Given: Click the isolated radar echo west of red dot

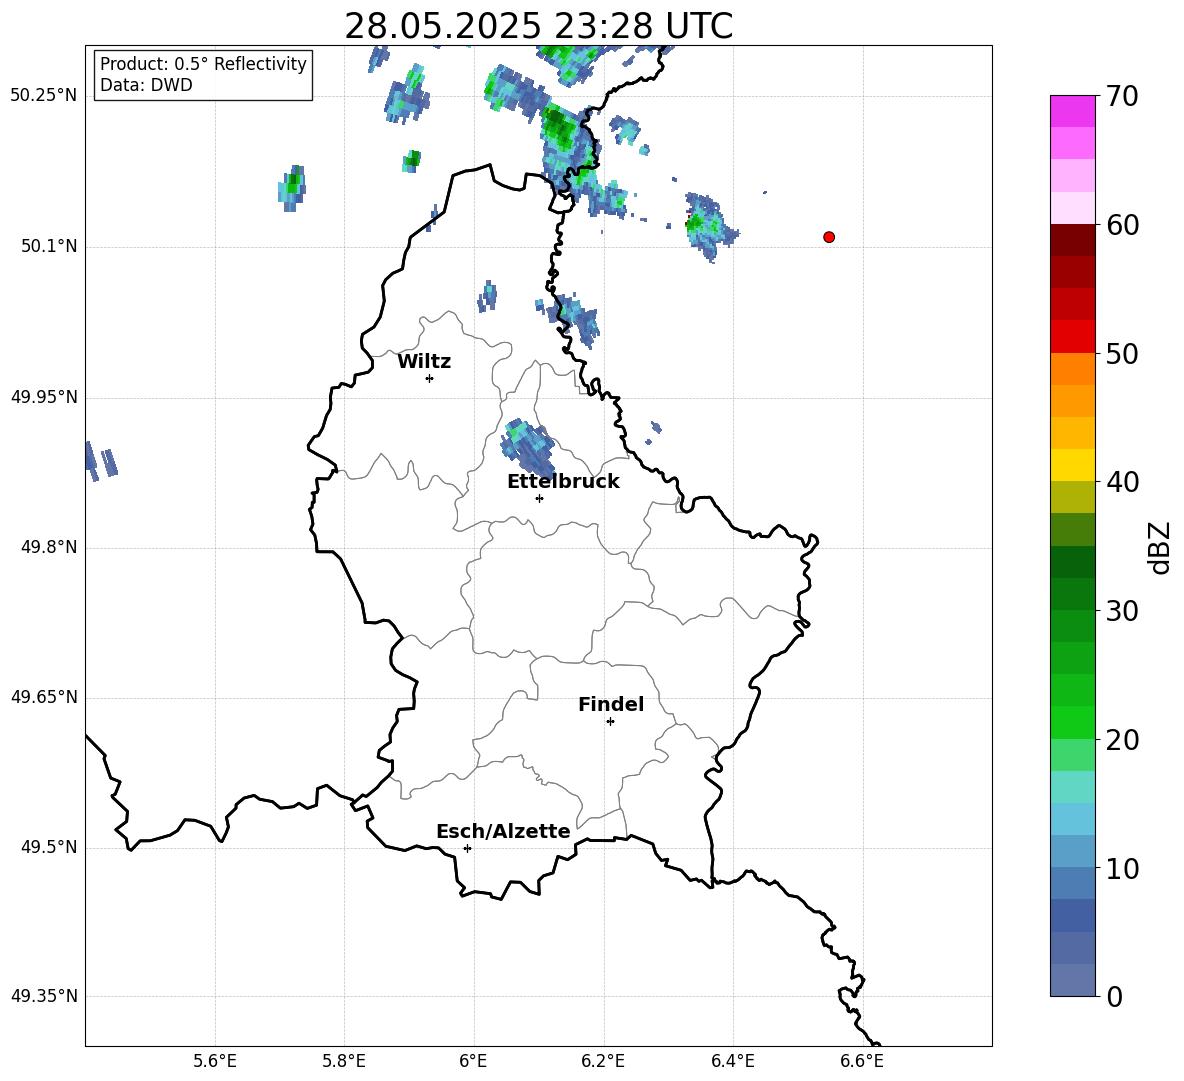Looking at the screenshot, I should 710,226.
